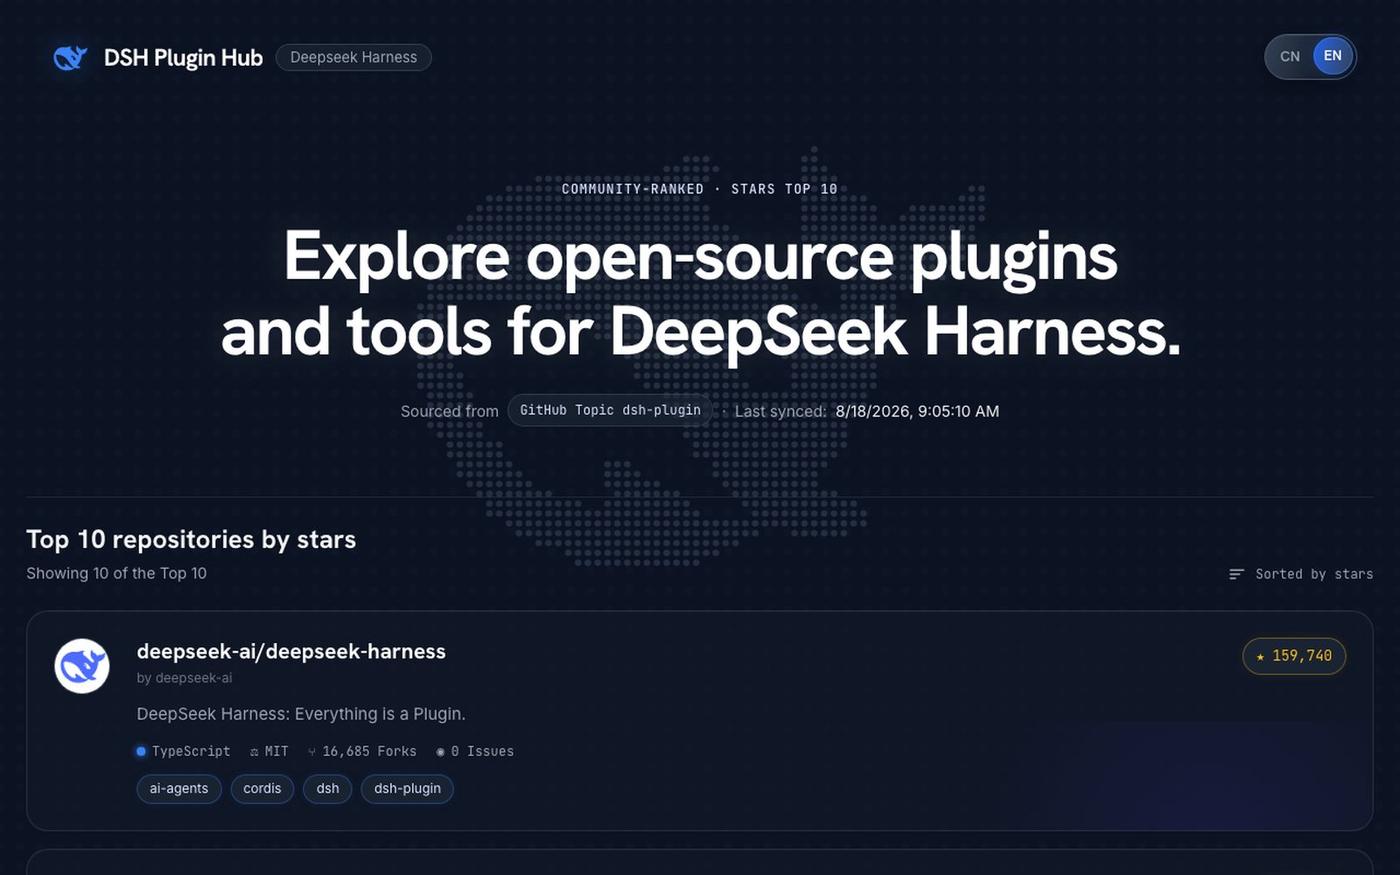Viewport: 1400px width, 875px height.
Task: Open deepseek-ai/deepseek-harness repository link
Action: pyautogui.click(x=291, y=651)
